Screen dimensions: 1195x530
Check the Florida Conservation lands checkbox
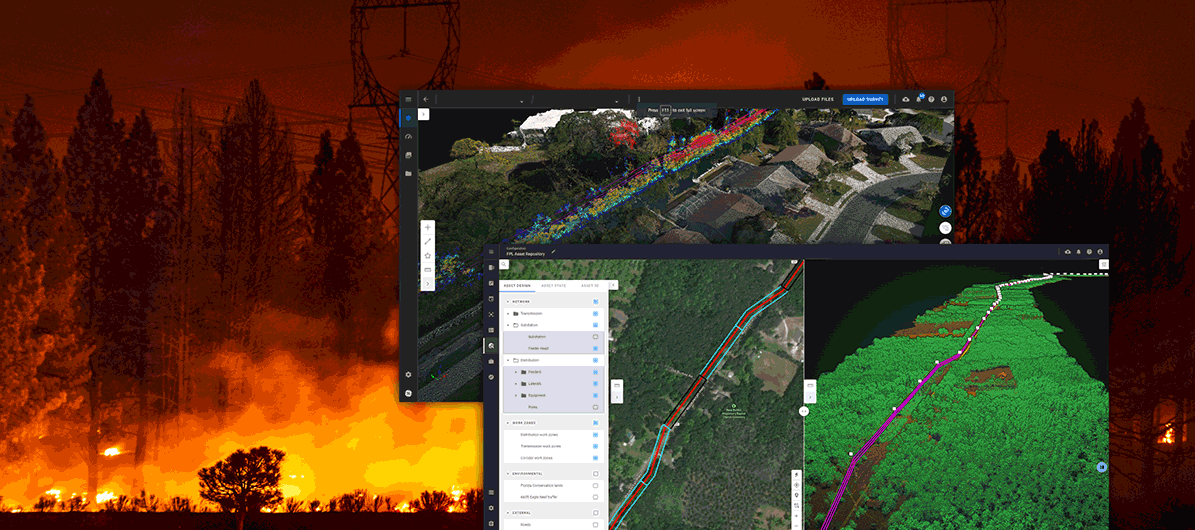[x=595, y=485]
